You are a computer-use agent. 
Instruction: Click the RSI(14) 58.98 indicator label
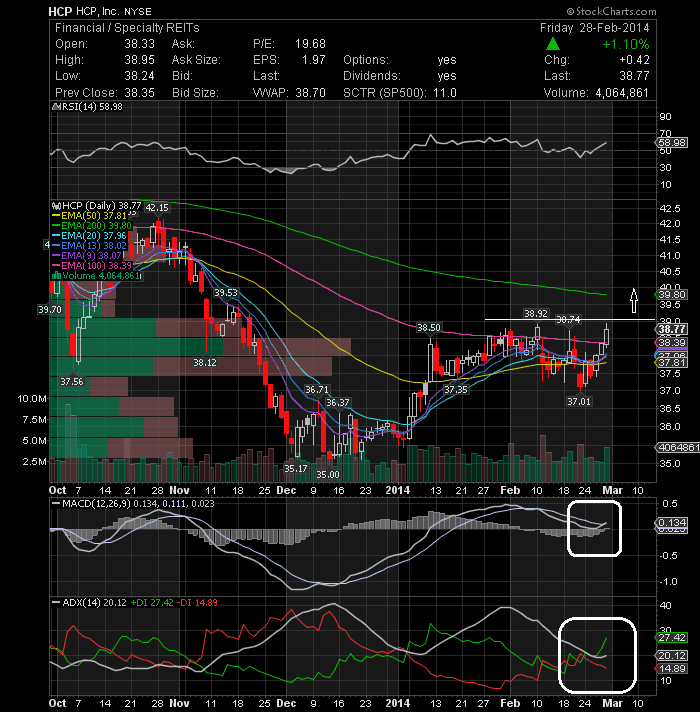88,107
